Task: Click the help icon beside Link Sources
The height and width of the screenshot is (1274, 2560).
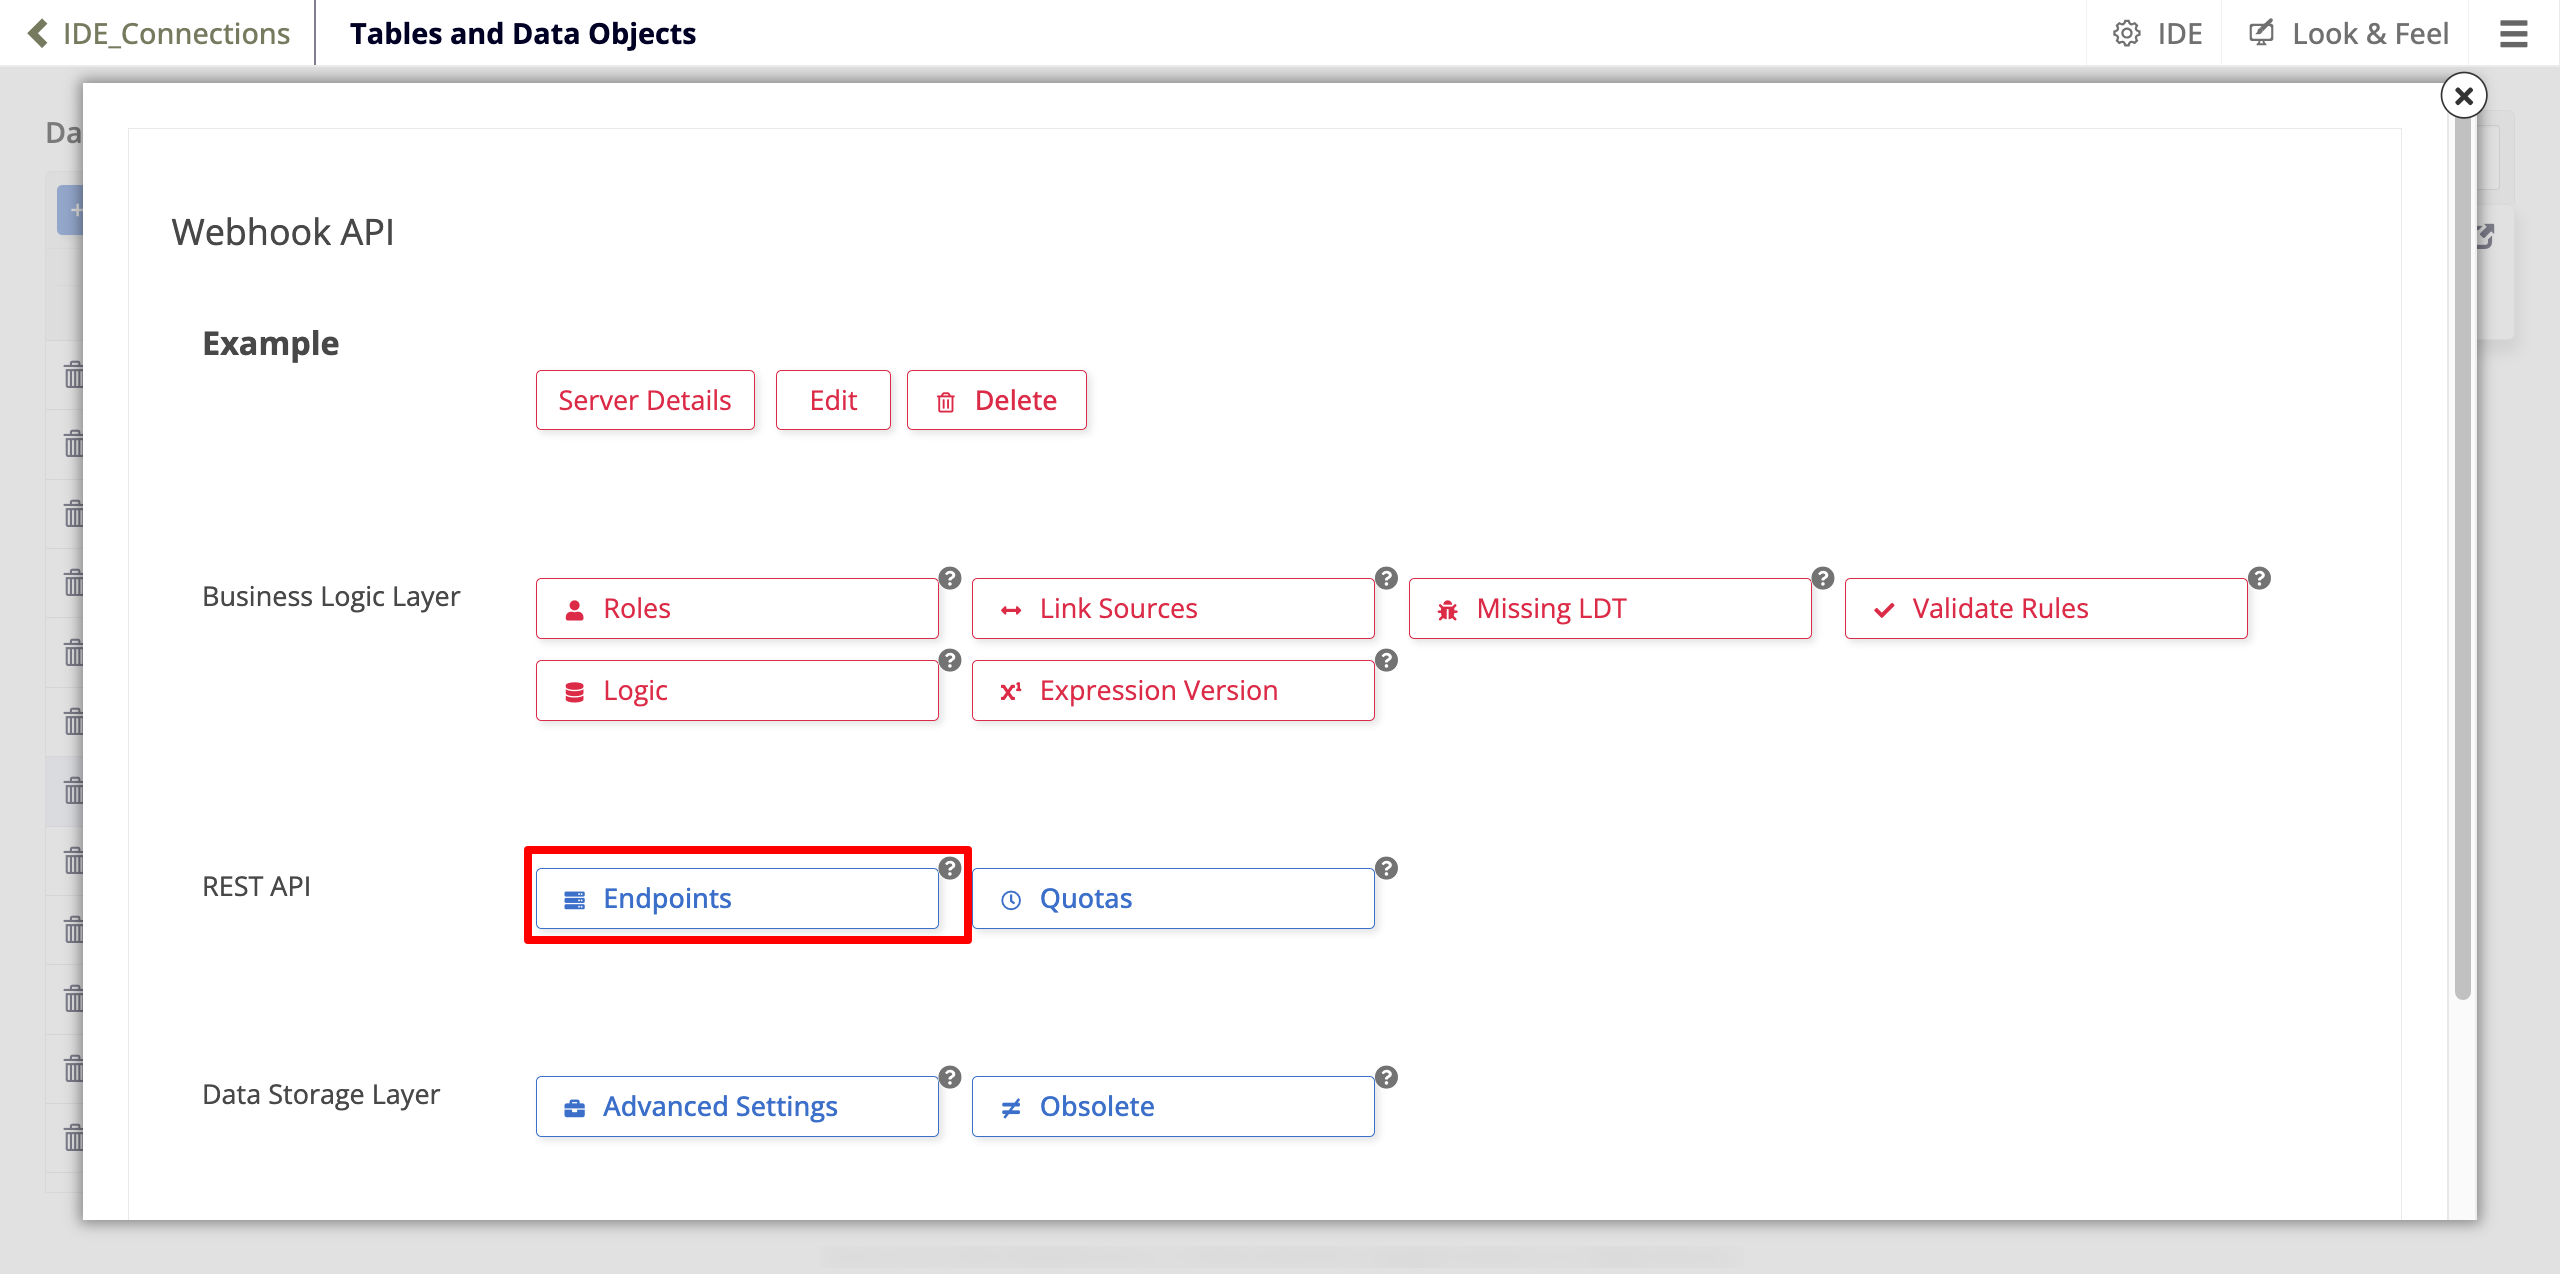Action: point(1386,578)
